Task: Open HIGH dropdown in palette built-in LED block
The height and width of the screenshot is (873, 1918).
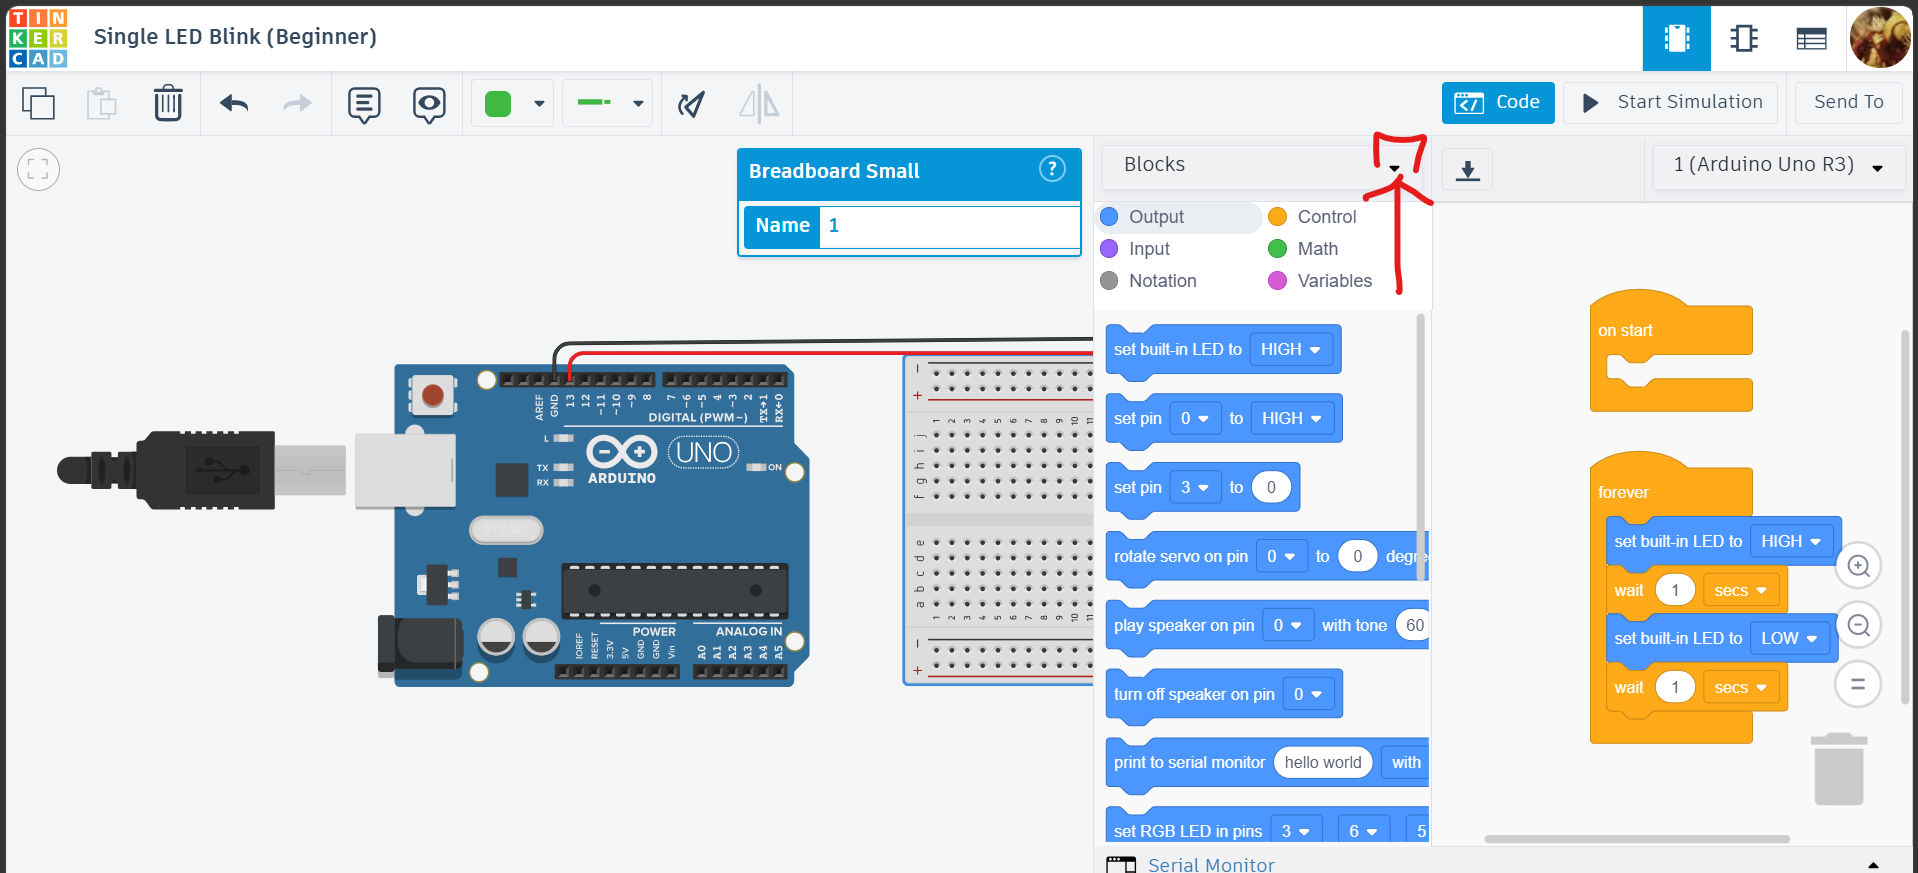Action: (1291, 349)
